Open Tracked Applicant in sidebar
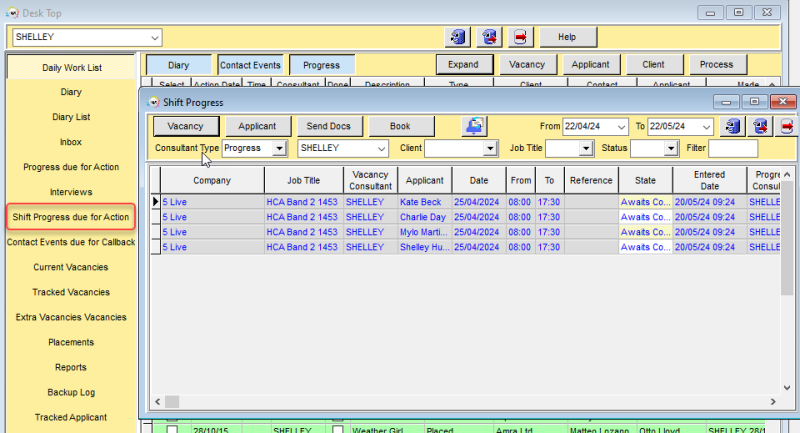Viewport: 800px width, 433px height. coord(71,417)
